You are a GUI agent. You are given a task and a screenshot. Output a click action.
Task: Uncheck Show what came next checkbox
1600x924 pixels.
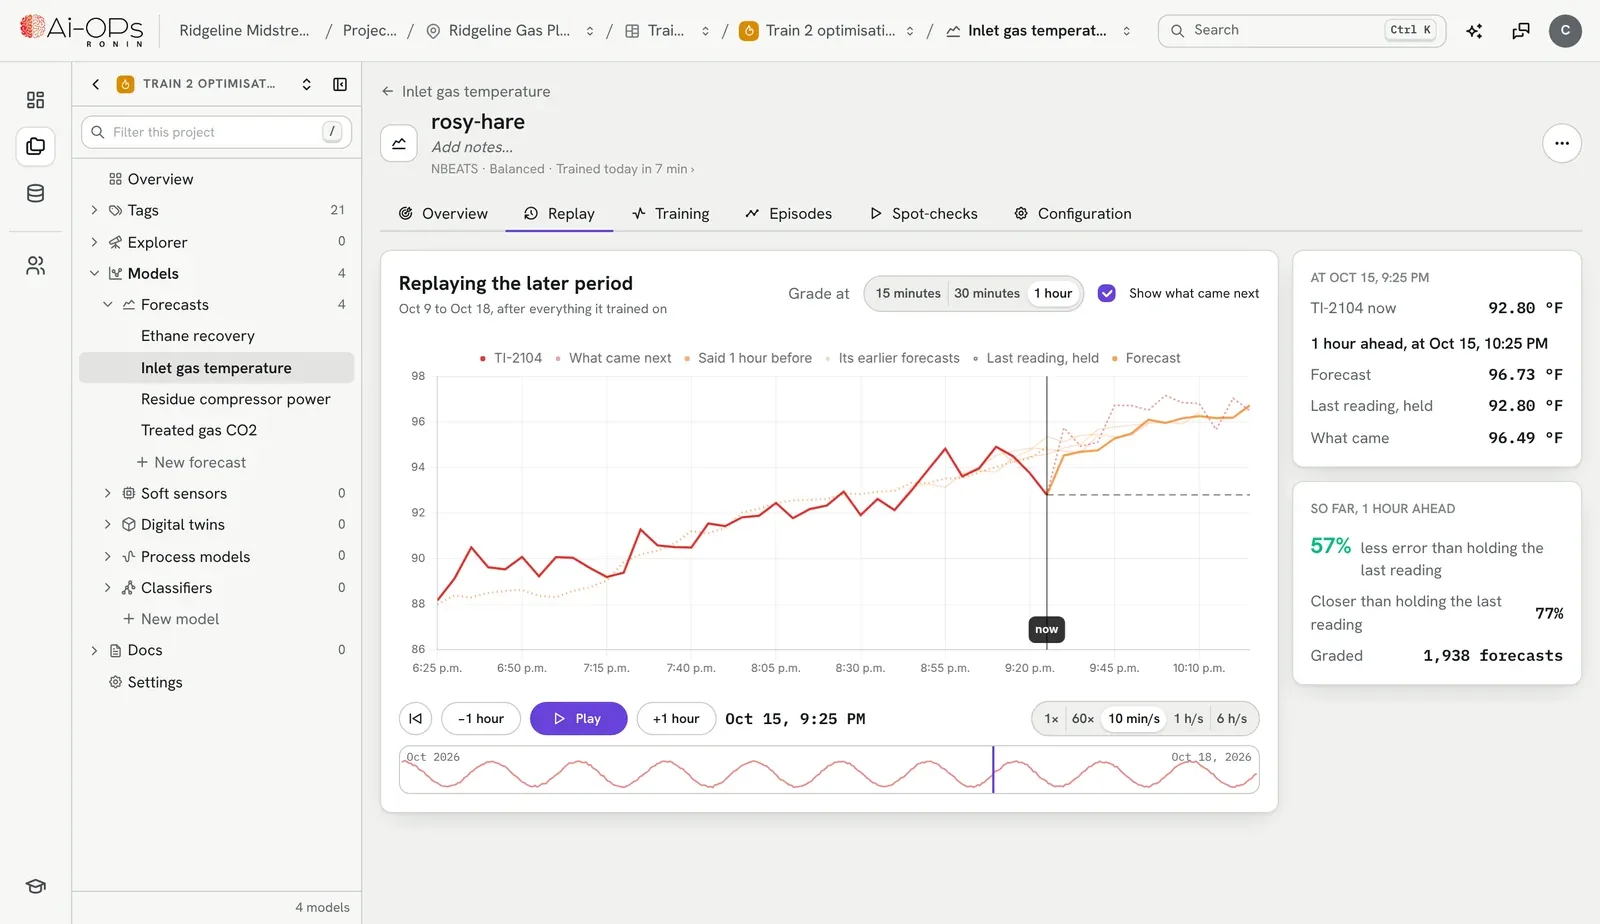click(1107, 293)
